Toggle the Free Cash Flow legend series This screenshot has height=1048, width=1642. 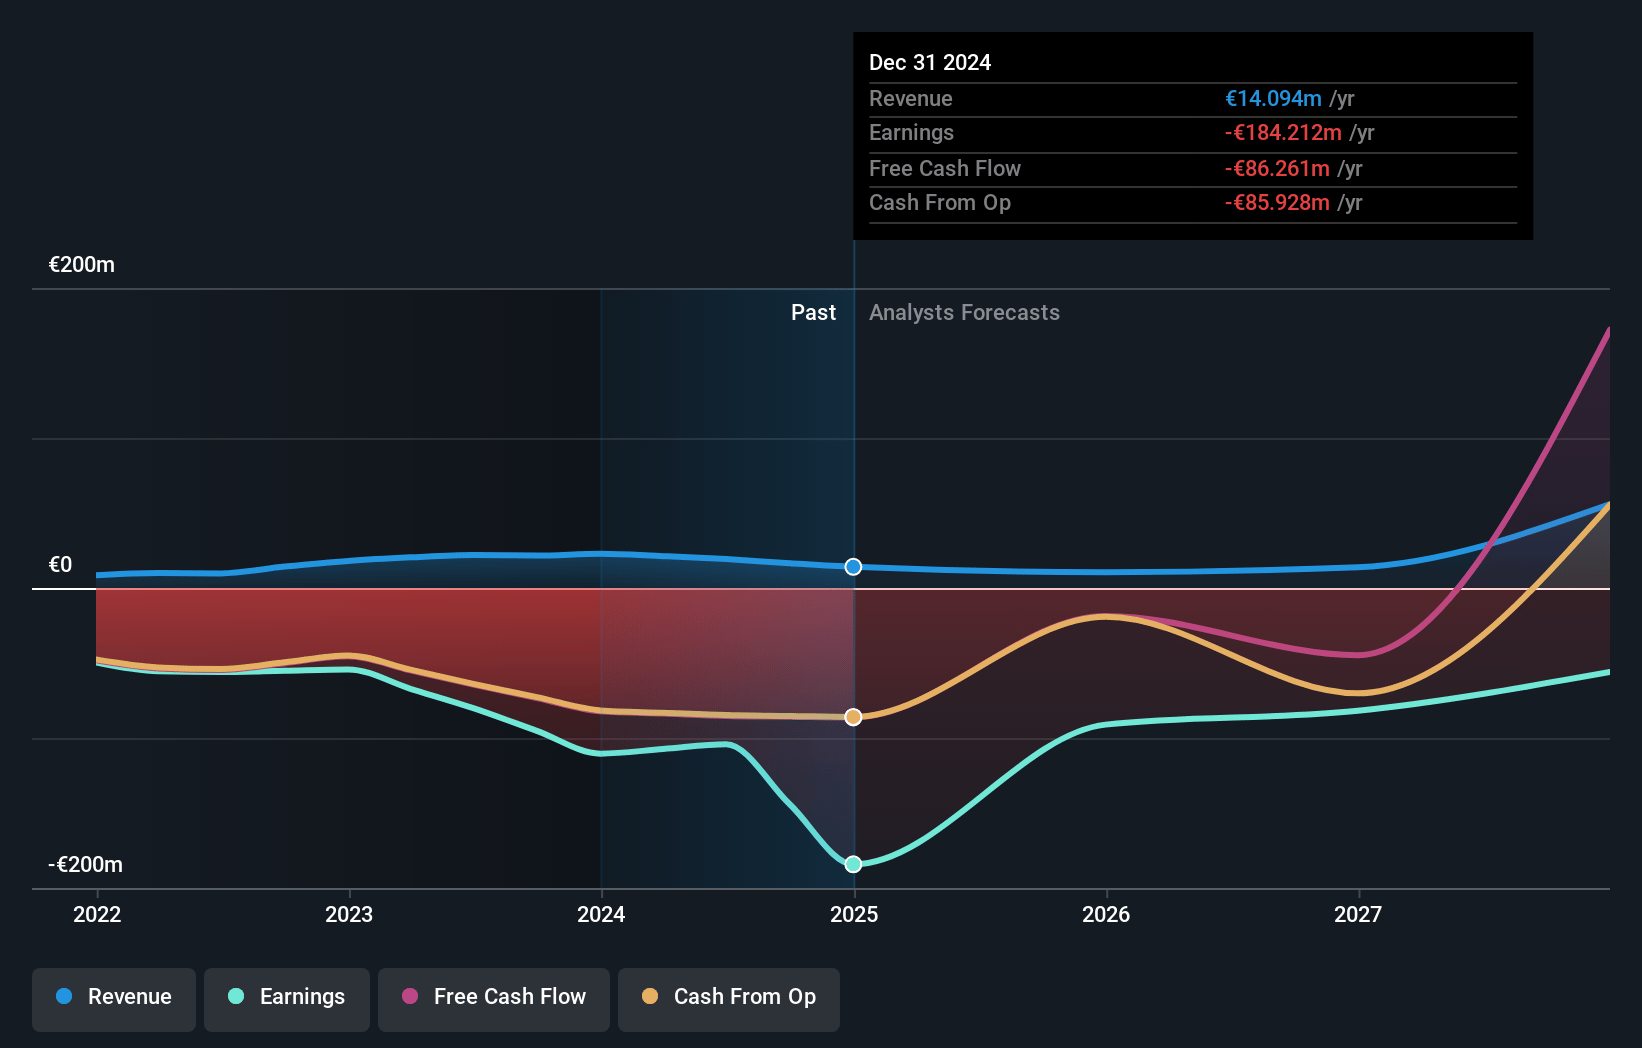494,999
